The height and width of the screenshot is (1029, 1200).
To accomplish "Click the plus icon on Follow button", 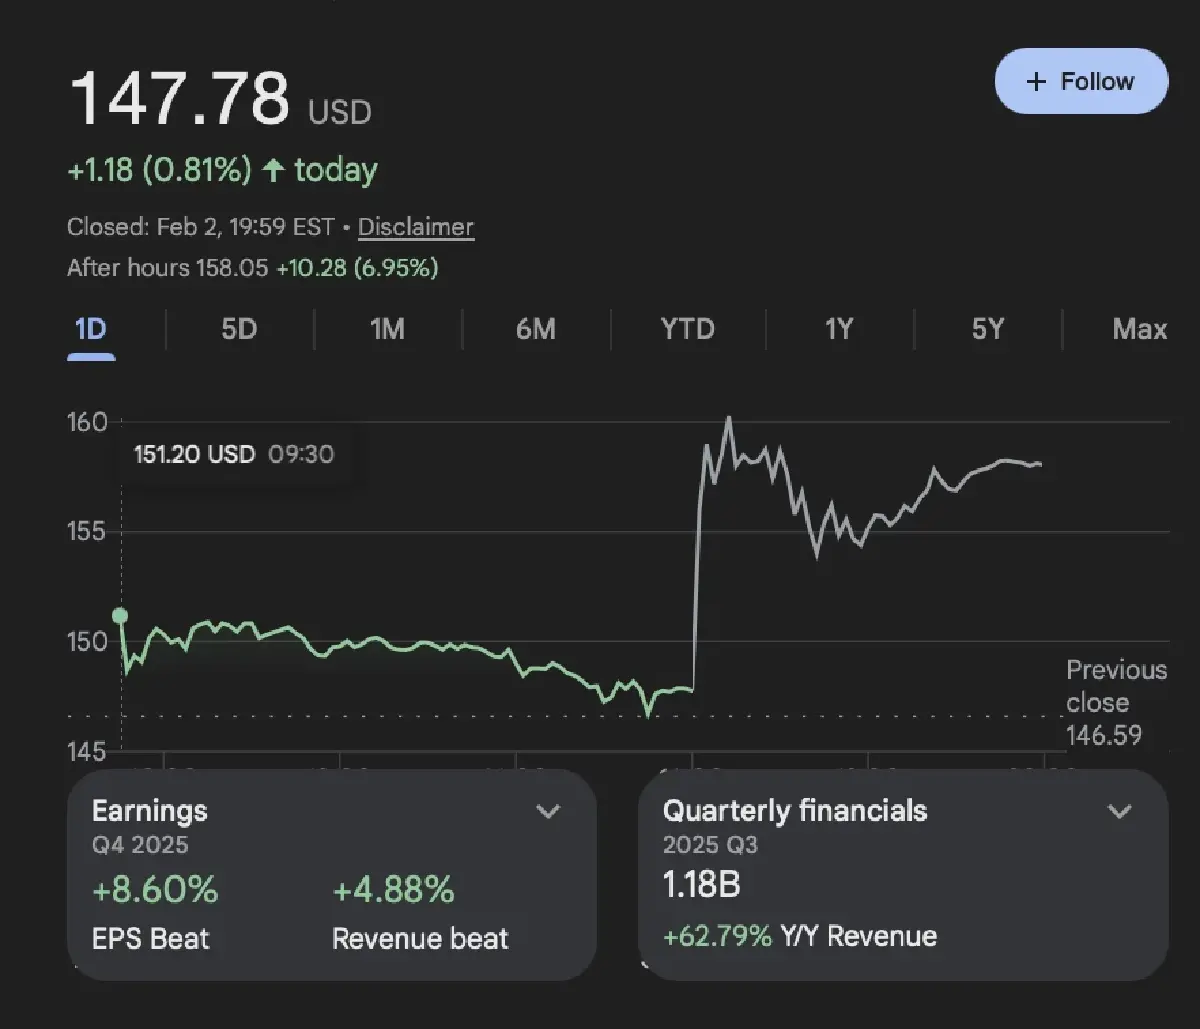I will pyautogui.click(x=1036, y=81).
